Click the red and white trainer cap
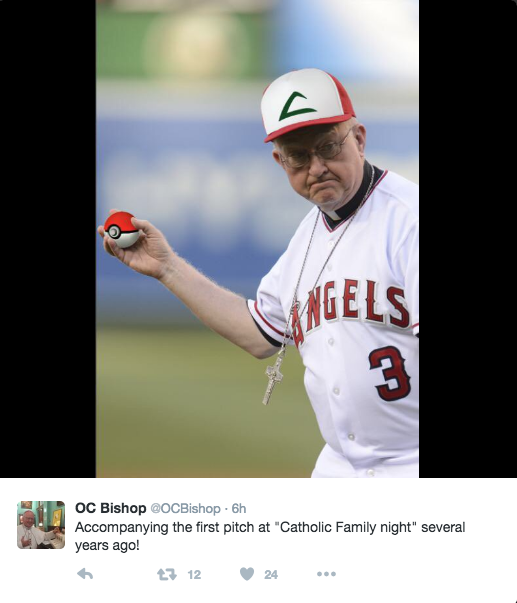 306,104
